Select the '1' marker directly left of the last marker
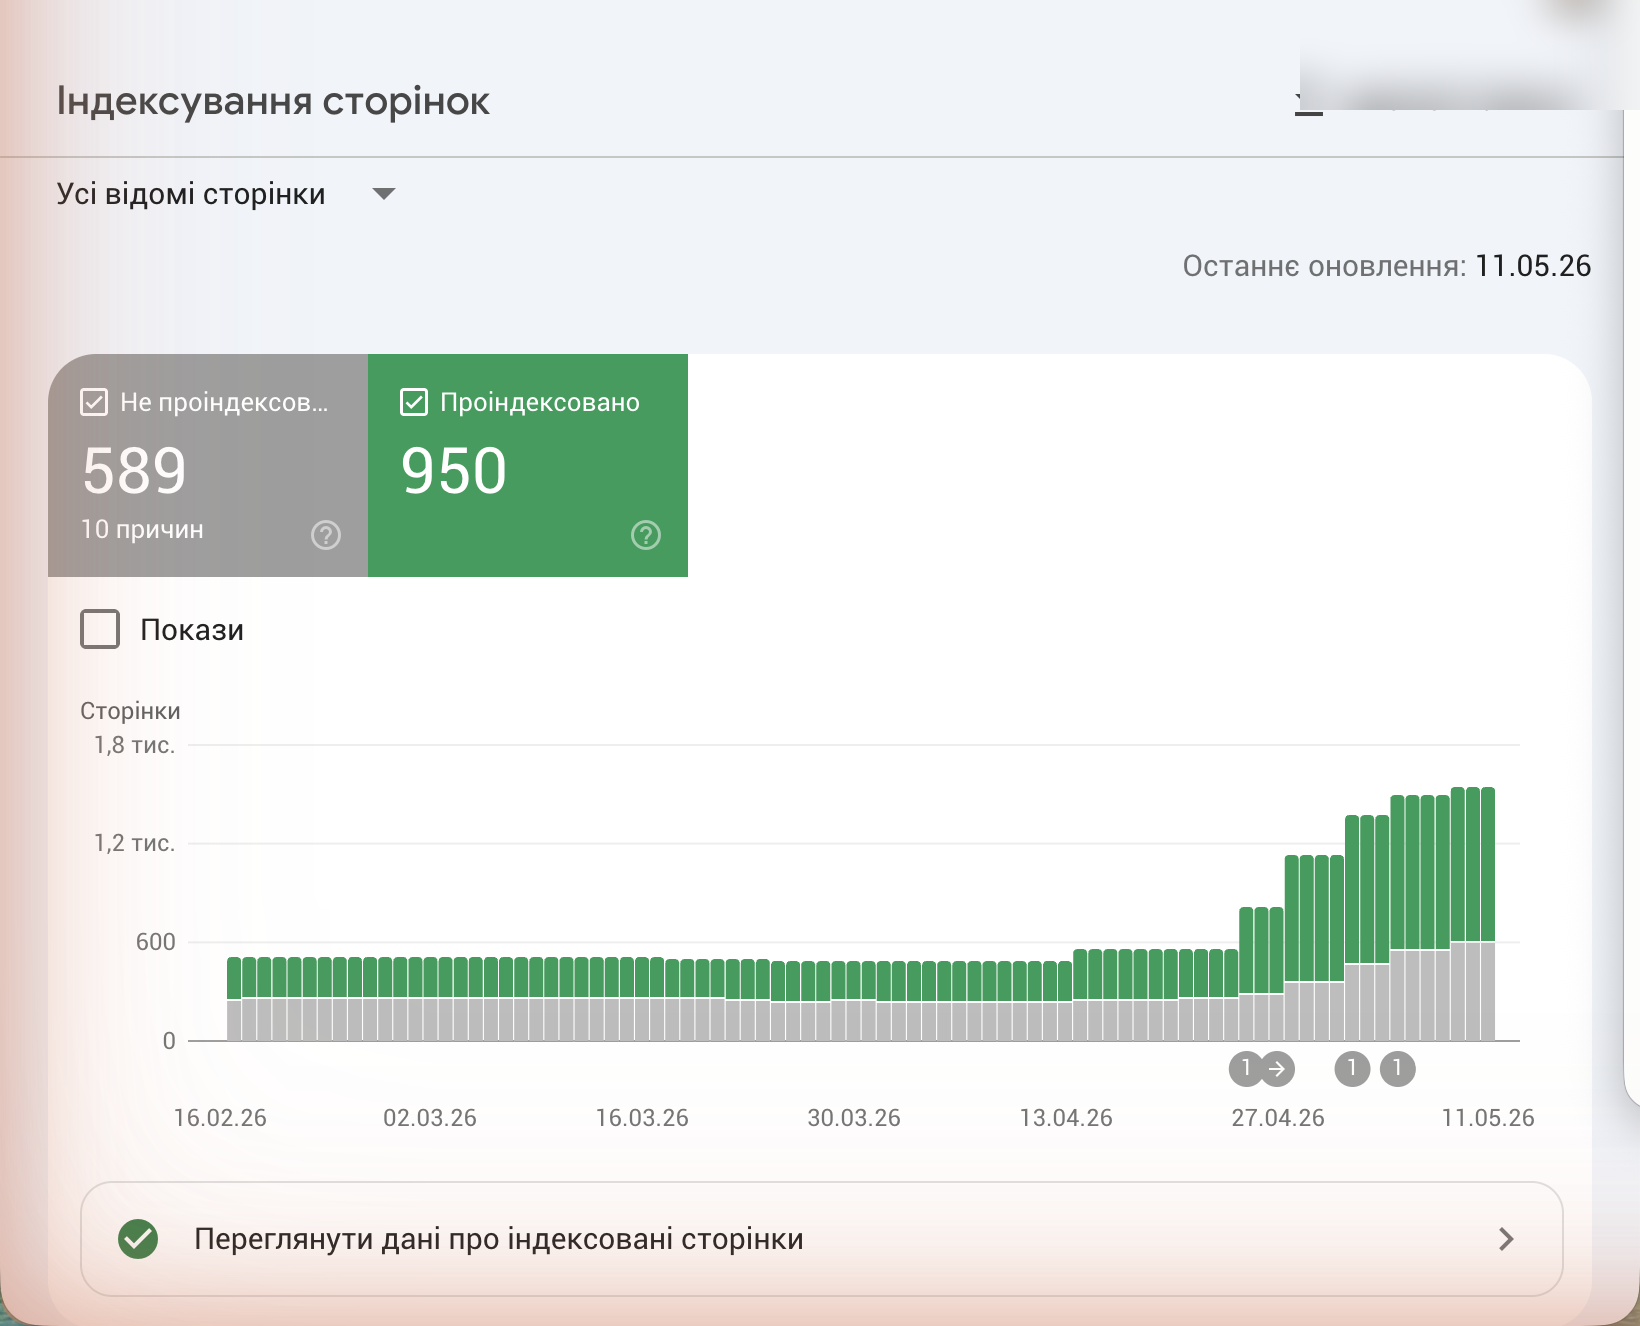Image resolution: width=1640 pixels, height=1326 pixels. 1352,1069
